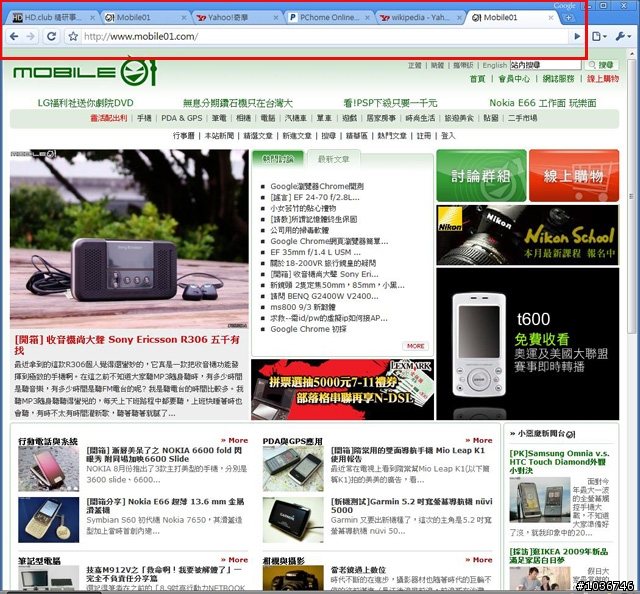The width and height of the screenshot is (640, 594).
Task: Close the PChome Online tab
Action: click(x=367, y=18)
